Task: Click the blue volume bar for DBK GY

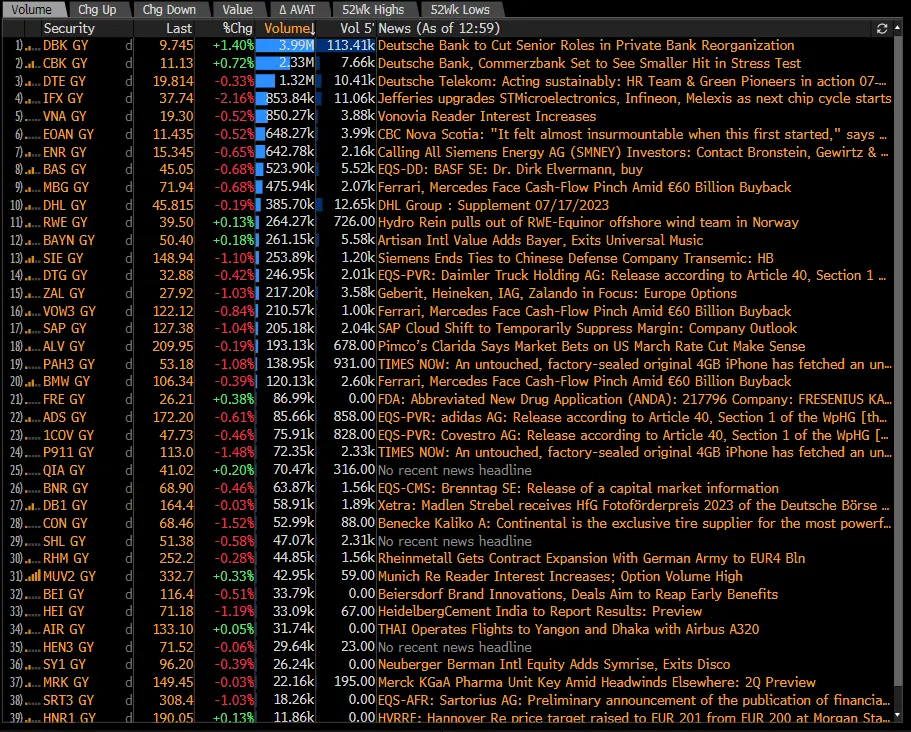Action: [x=285, y=46]
